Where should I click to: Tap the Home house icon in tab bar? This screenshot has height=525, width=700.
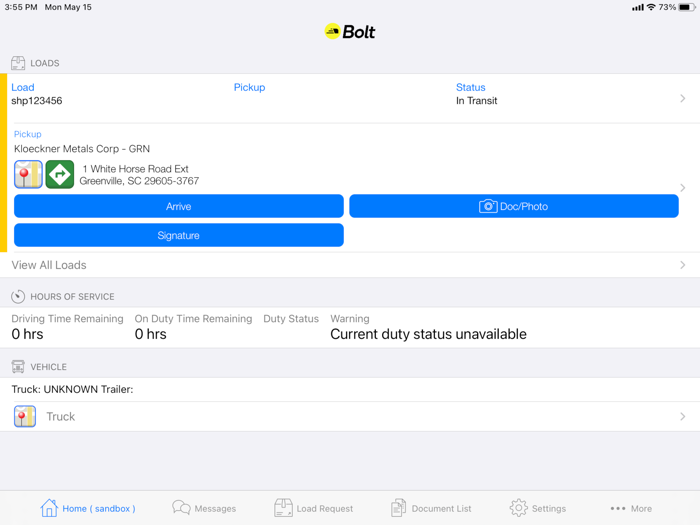(x=49, y=508)
